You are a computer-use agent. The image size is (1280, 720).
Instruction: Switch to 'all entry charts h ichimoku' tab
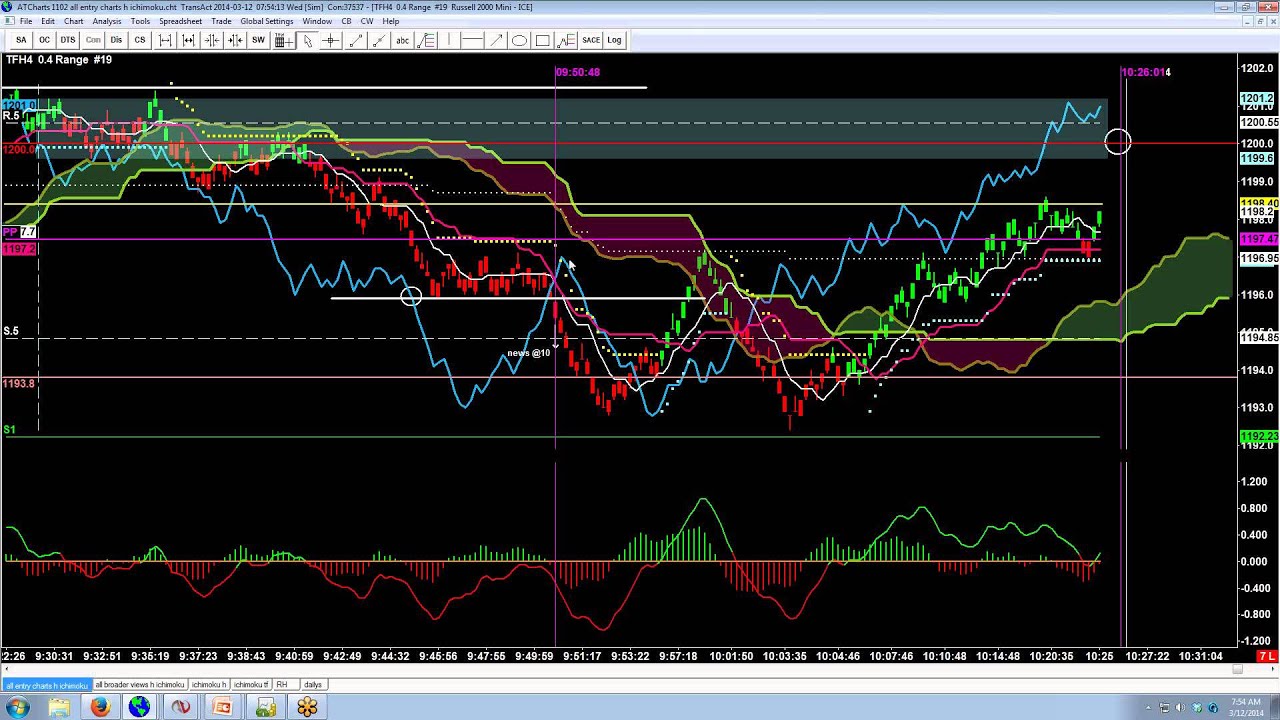[x=46, y=685]
